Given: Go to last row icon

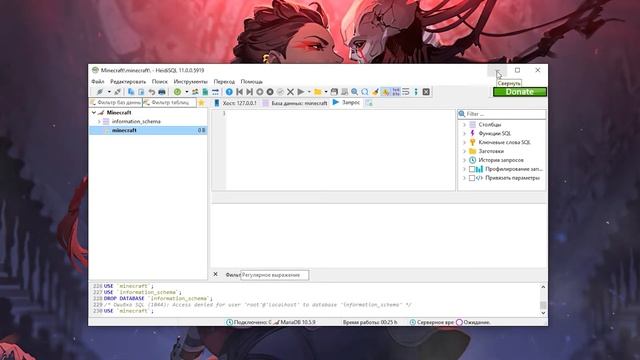Looking at the screenshot, I should pyautogui.click(x=249, y=92).
